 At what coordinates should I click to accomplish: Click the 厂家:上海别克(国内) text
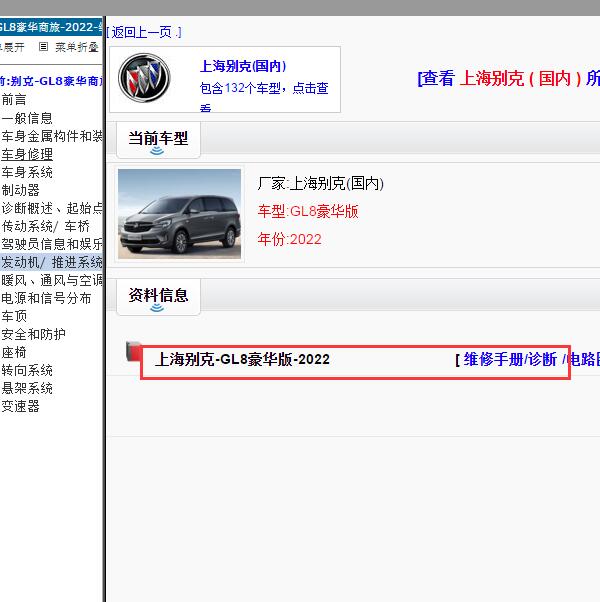pyautogui.click(x=321, y=184)
